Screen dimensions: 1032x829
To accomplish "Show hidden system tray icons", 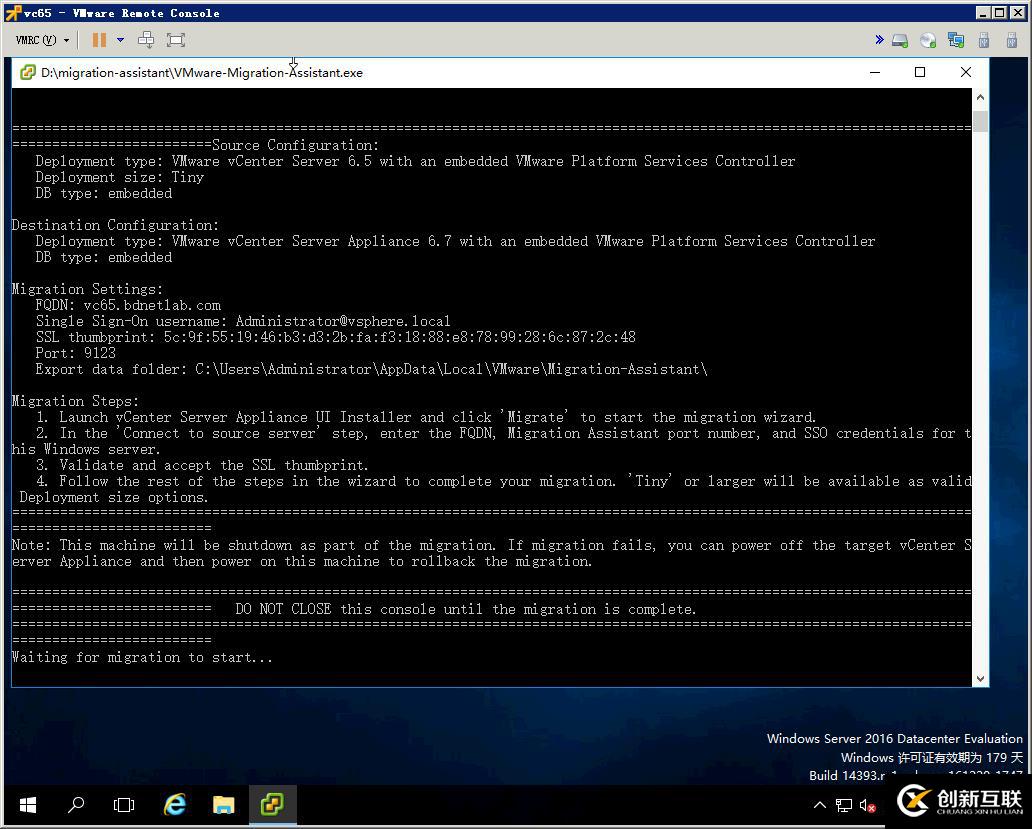I will pos(819,805).
